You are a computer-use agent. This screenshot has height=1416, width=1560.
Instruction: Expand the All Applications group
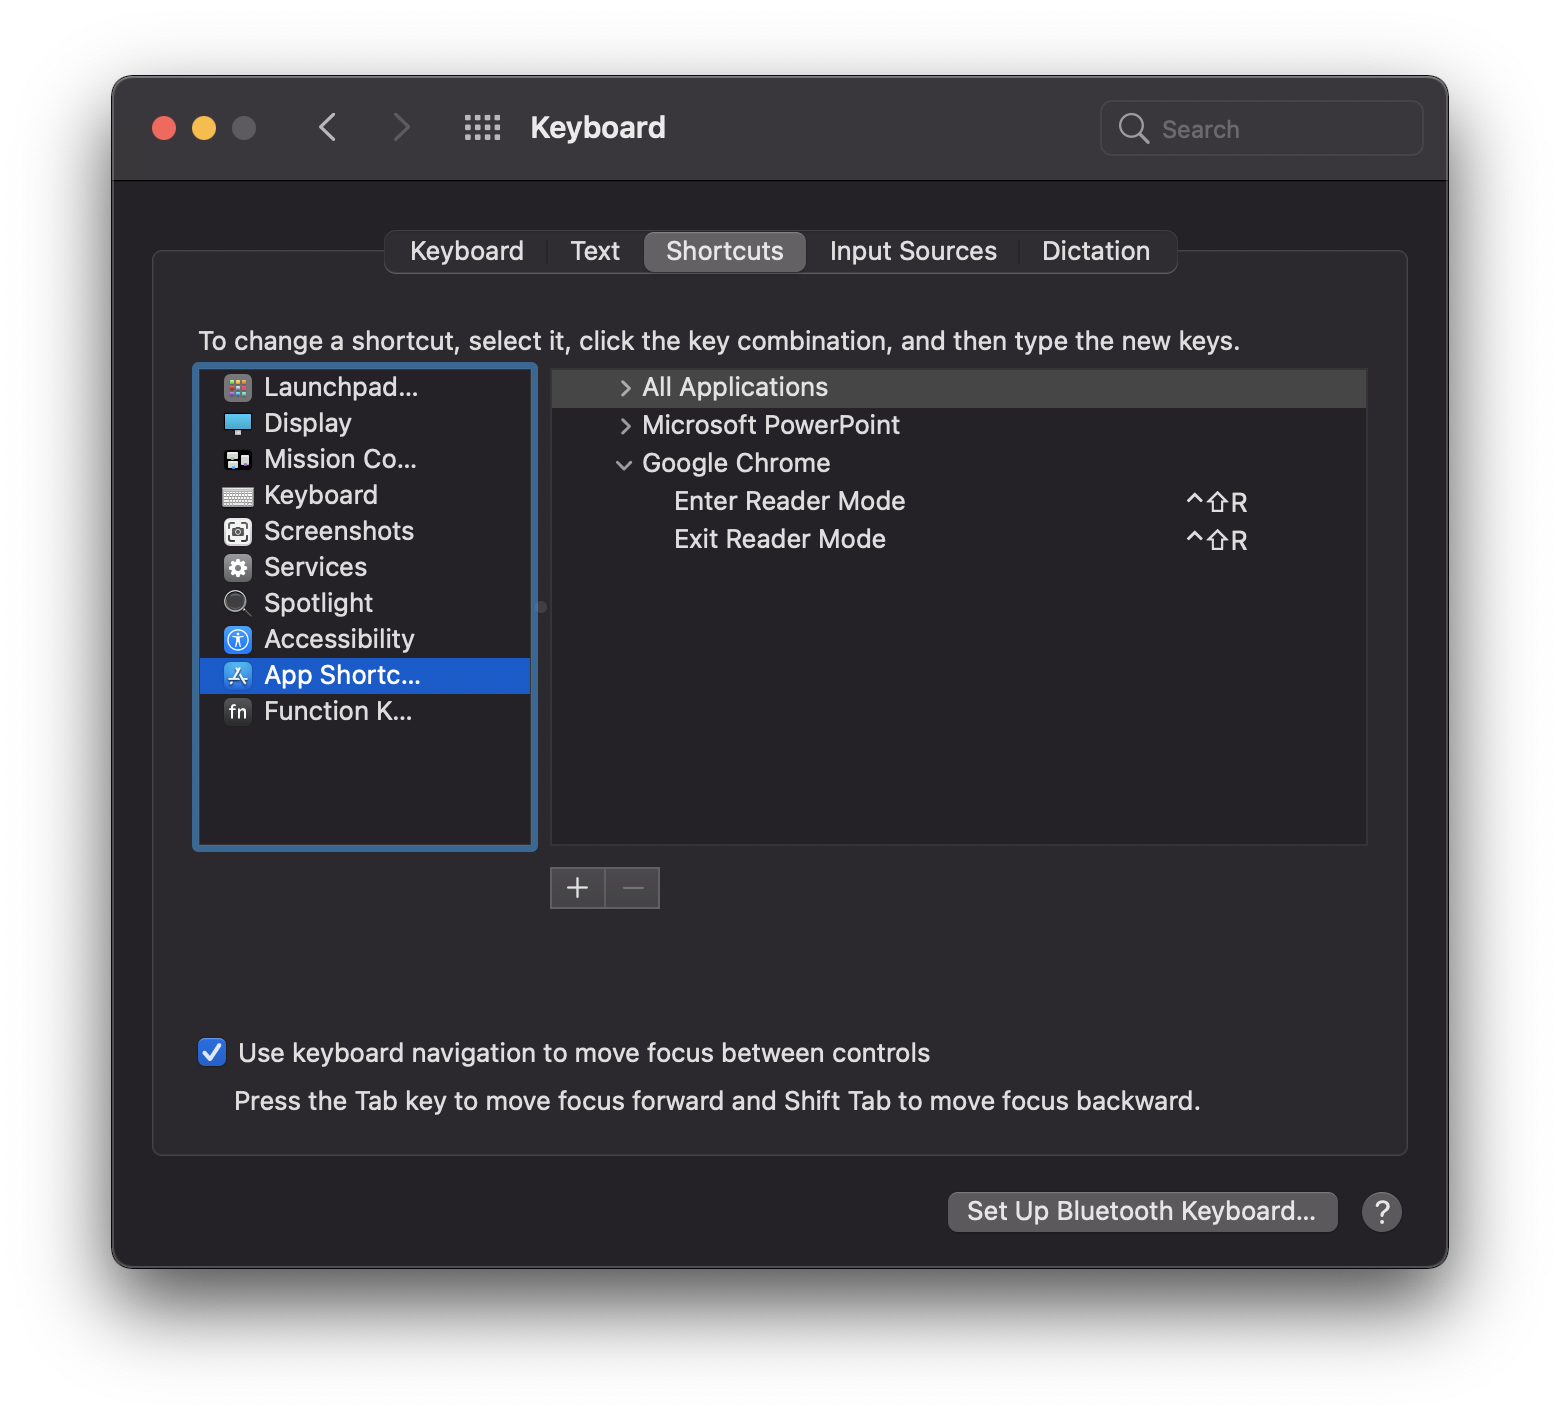[625, 388]
